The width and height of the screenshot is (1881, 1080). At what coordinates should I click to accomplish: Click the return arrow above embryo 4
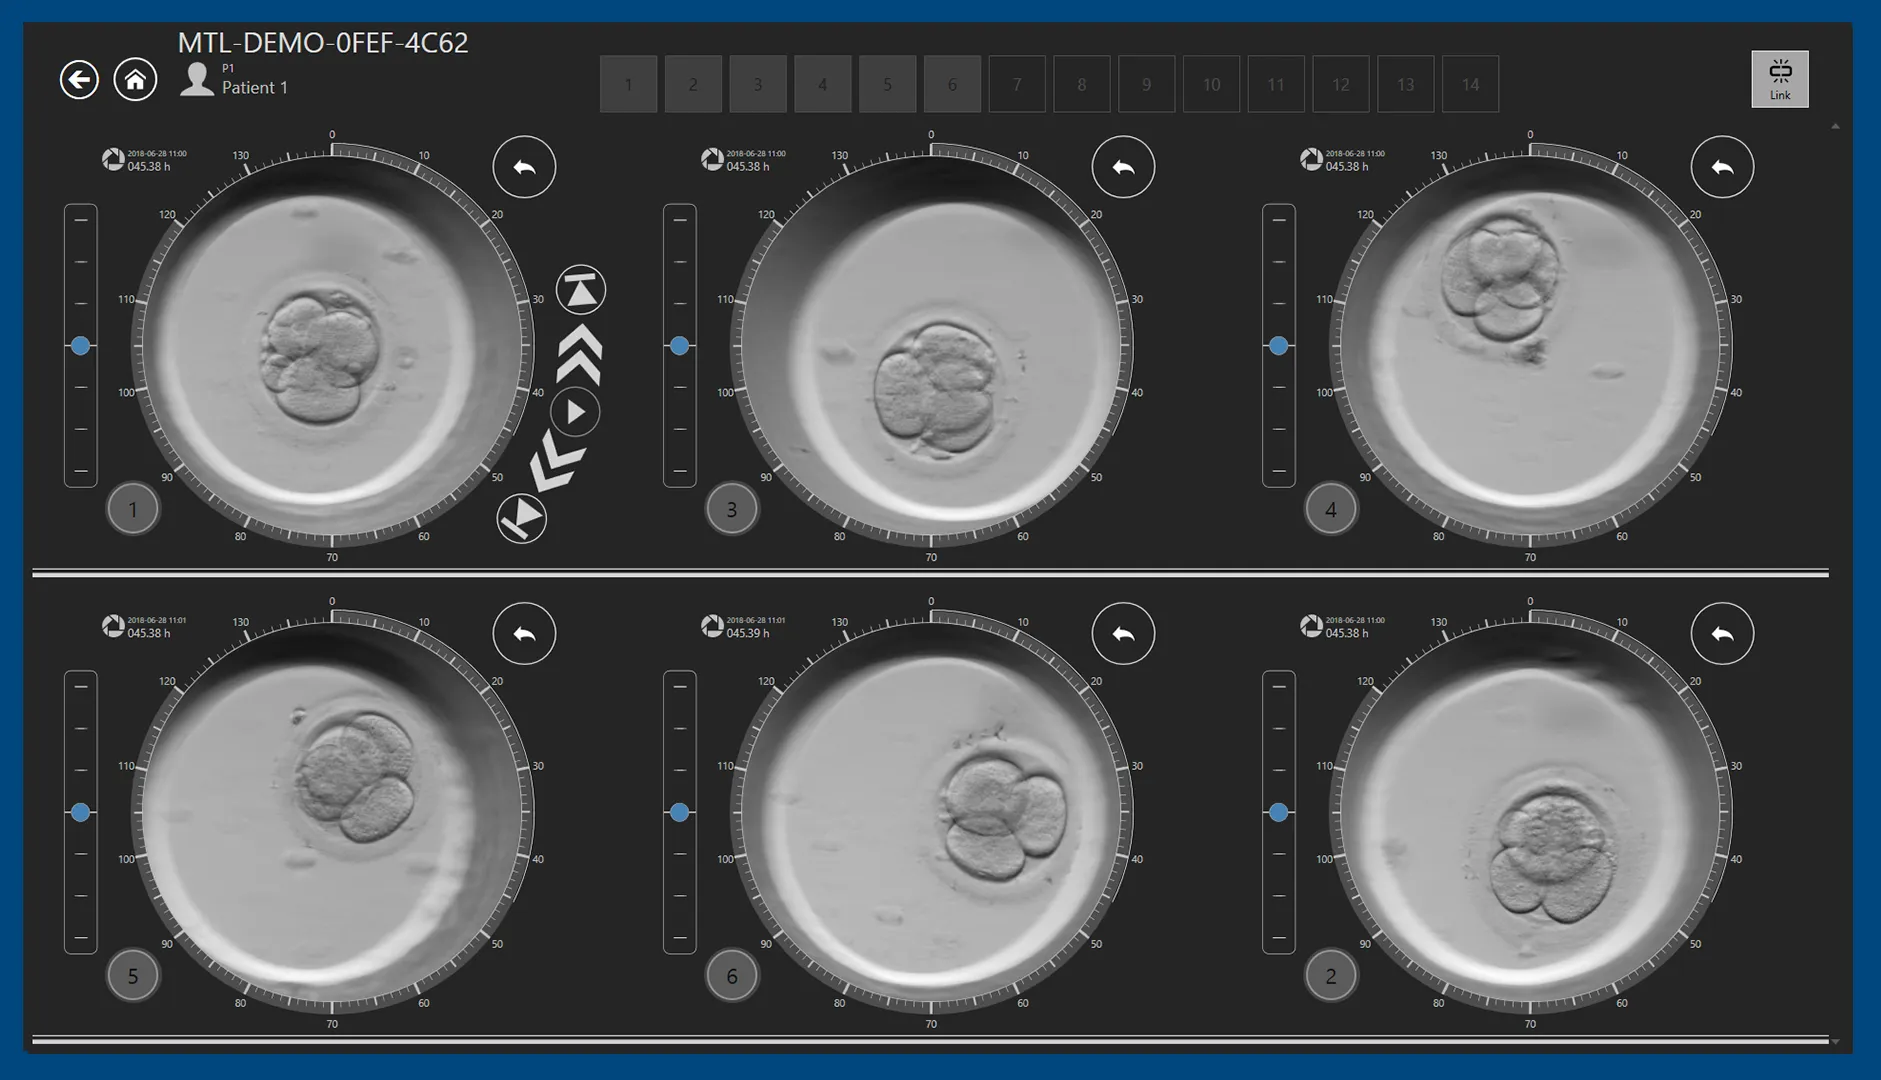(x=1721, y=167)
